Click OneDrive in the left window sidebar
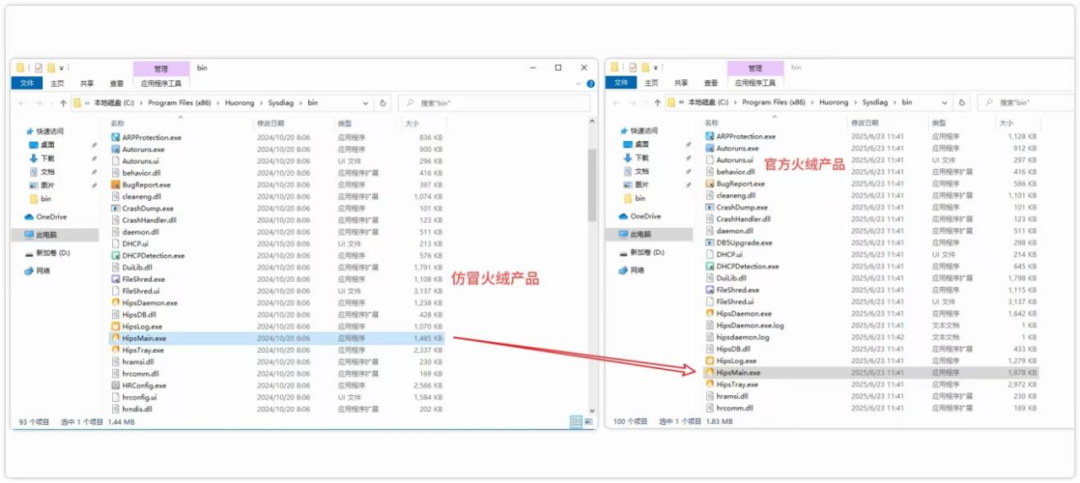 (50, 216)
